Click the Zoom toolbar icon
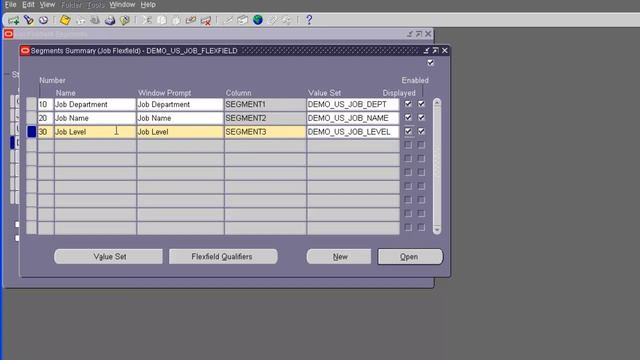The width and height of the screenshot is (640, 360). point(242,20)
